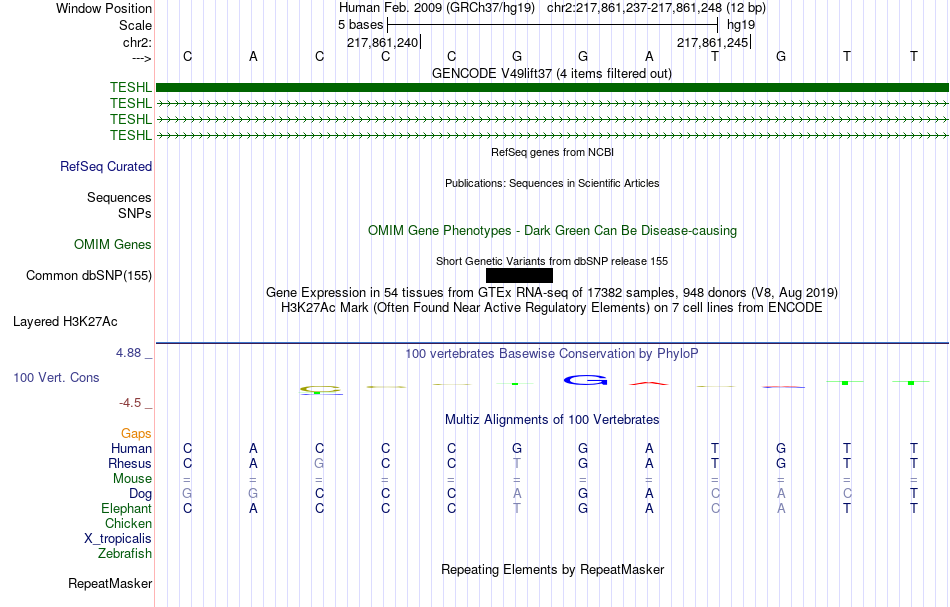This screenshot has width=950, height=607.
Task: Click the faded G in the Rhesus row
Action: coord(319,463)
